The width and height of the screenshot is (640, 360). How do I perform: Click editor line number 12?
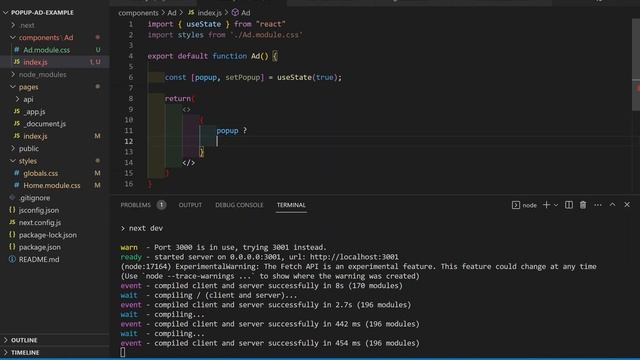[129, 141]
